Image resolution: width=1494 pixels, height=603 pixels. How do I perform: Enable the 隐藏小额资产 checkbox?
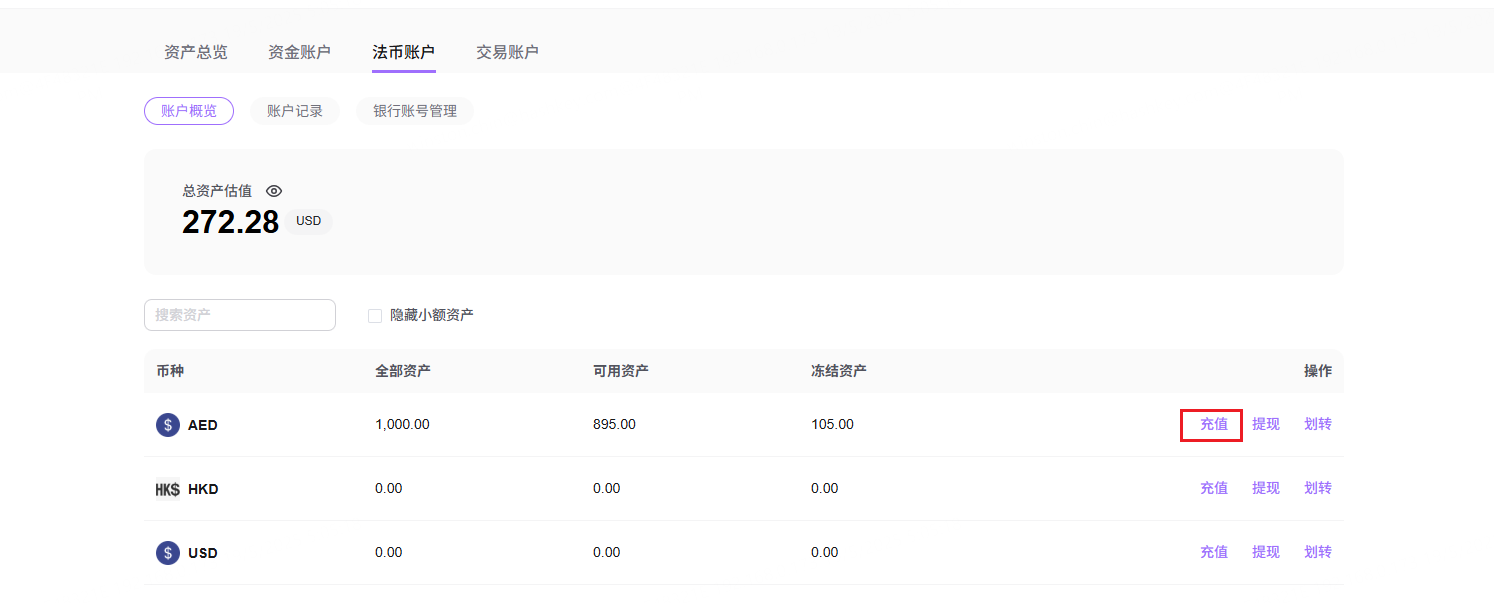pos(375,316)
